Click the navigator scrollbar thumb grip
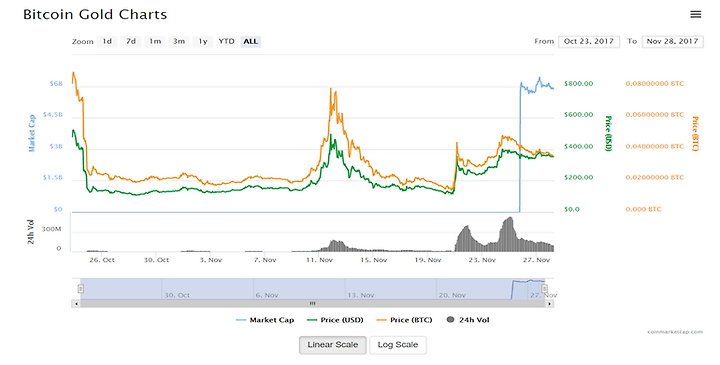 click(x=313, y=303)
